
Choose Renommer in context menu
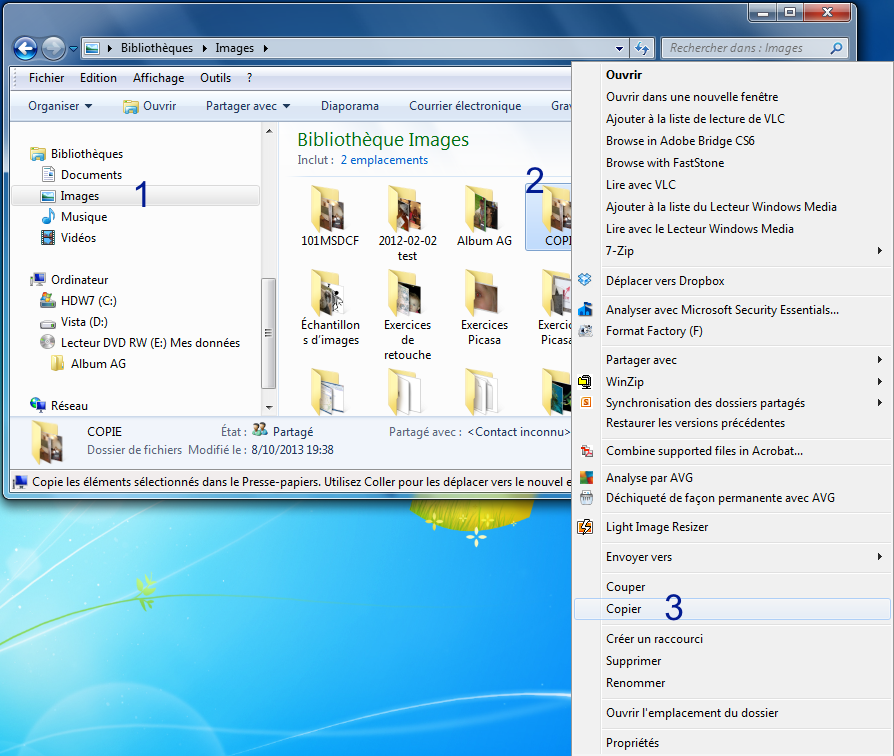click(732, 683)
